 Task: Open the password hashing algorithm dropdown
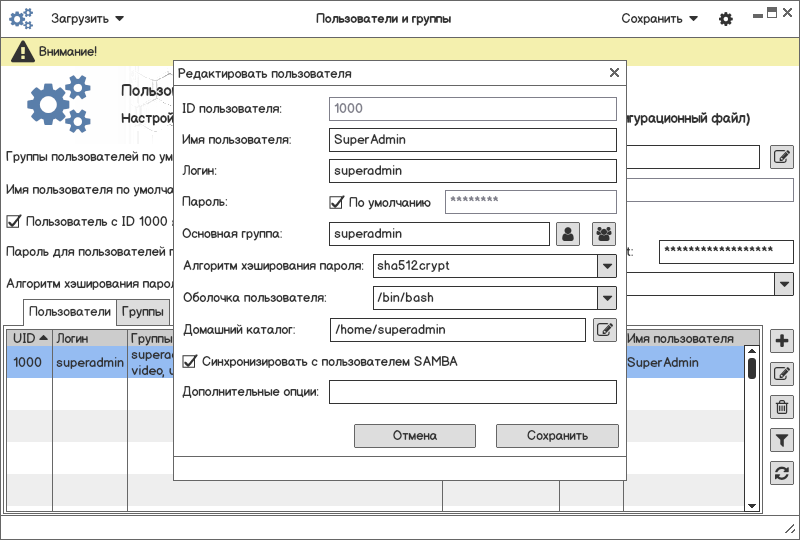607,266
